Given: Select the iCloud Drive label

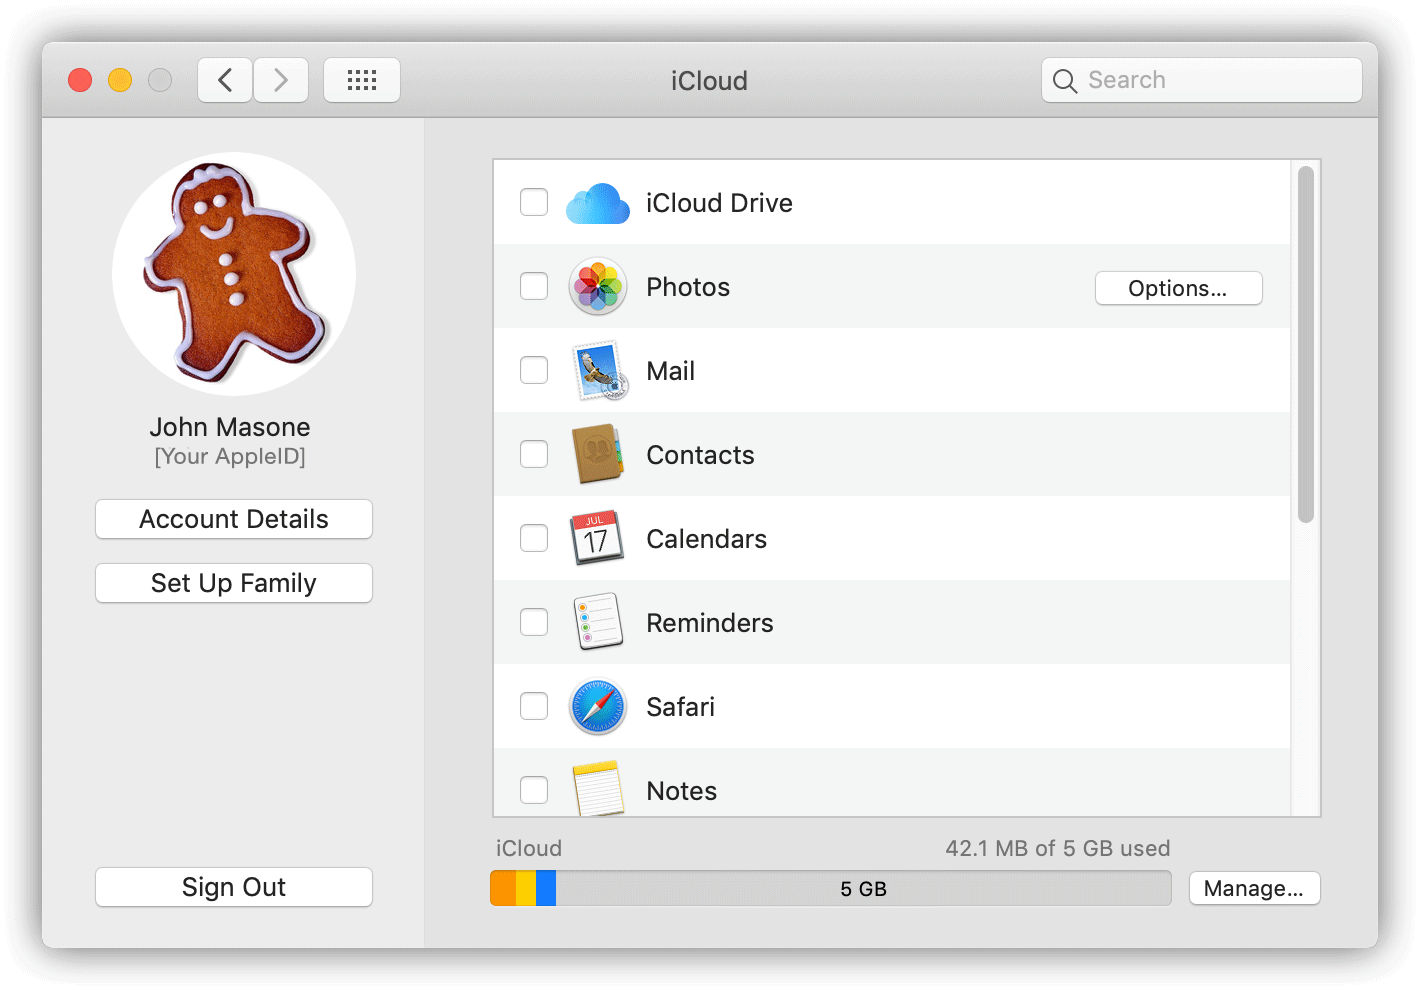Looking at the screenshot, I should click(719, 203).
